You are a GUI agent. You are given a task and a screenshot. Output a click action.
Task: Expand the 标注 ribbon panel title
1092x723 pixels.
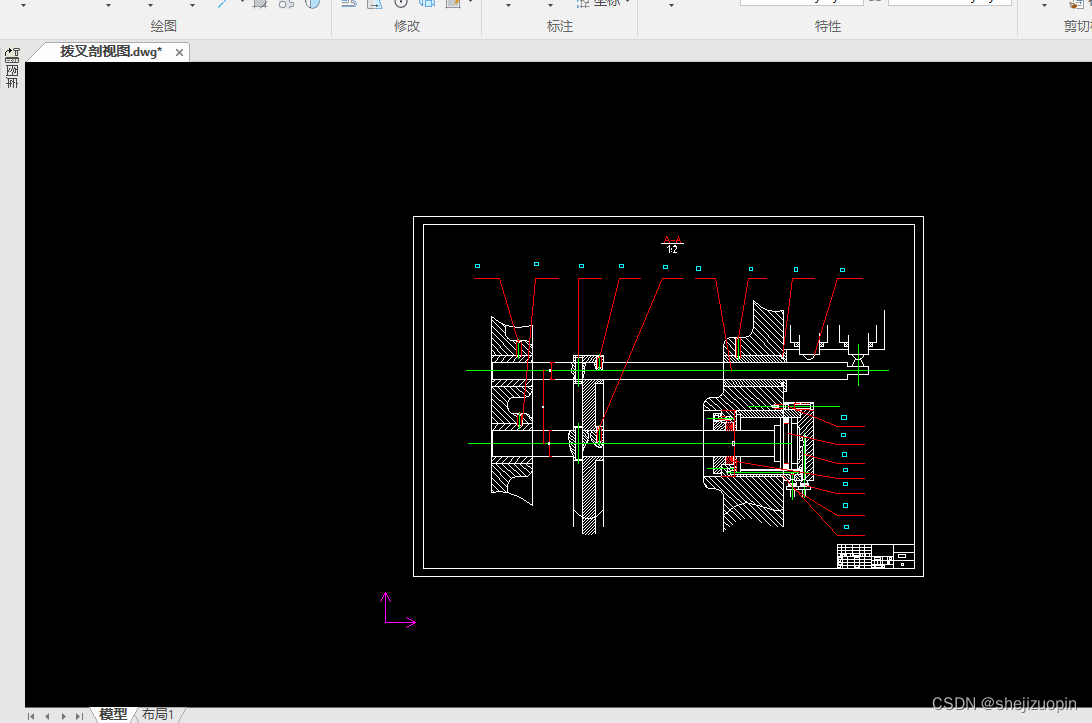560,26
